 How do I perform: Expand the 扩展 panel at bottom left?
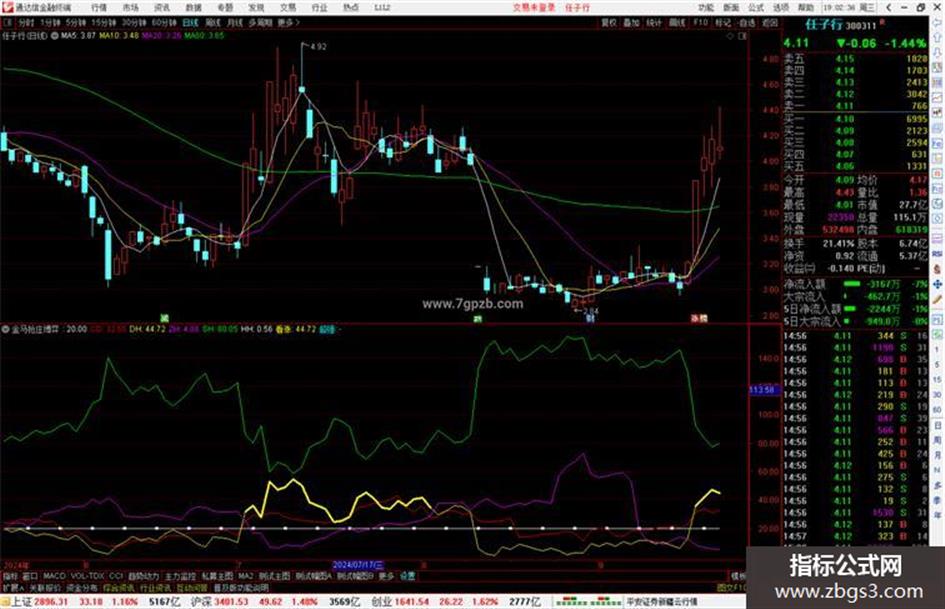tap(13, 587)
